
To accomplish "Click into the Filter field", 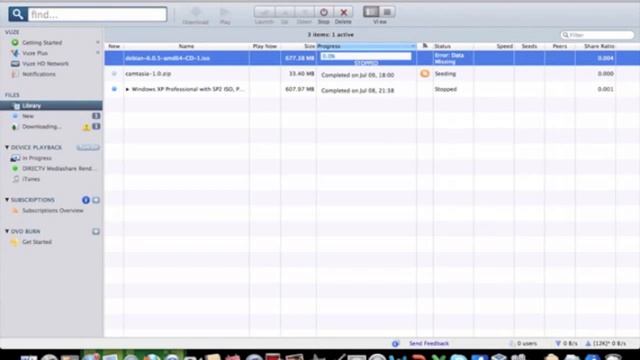I will click(597, 35).
